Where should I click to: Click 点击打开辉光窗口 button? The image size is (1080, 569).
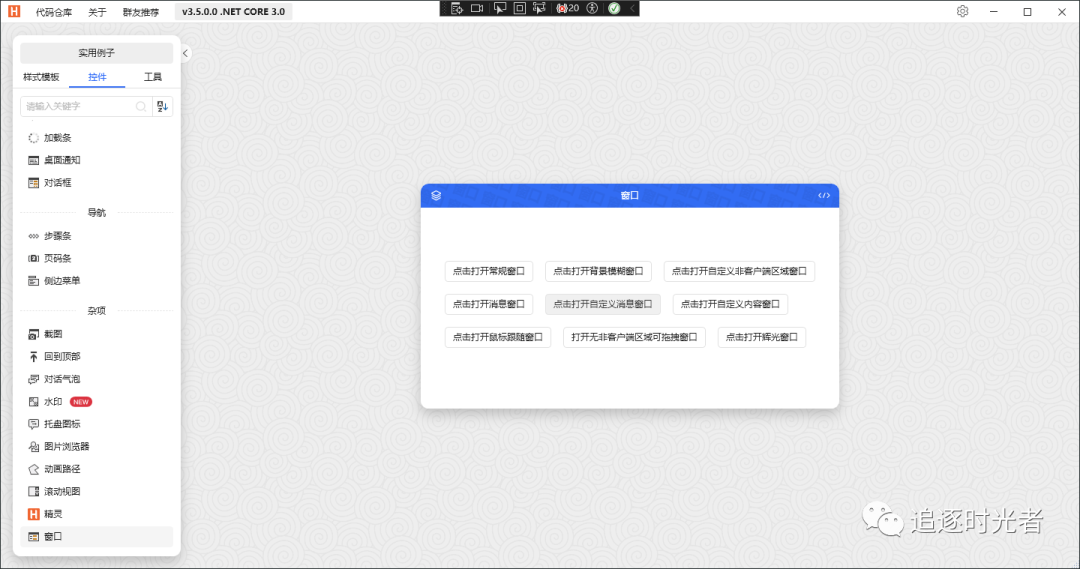[761, 337]
